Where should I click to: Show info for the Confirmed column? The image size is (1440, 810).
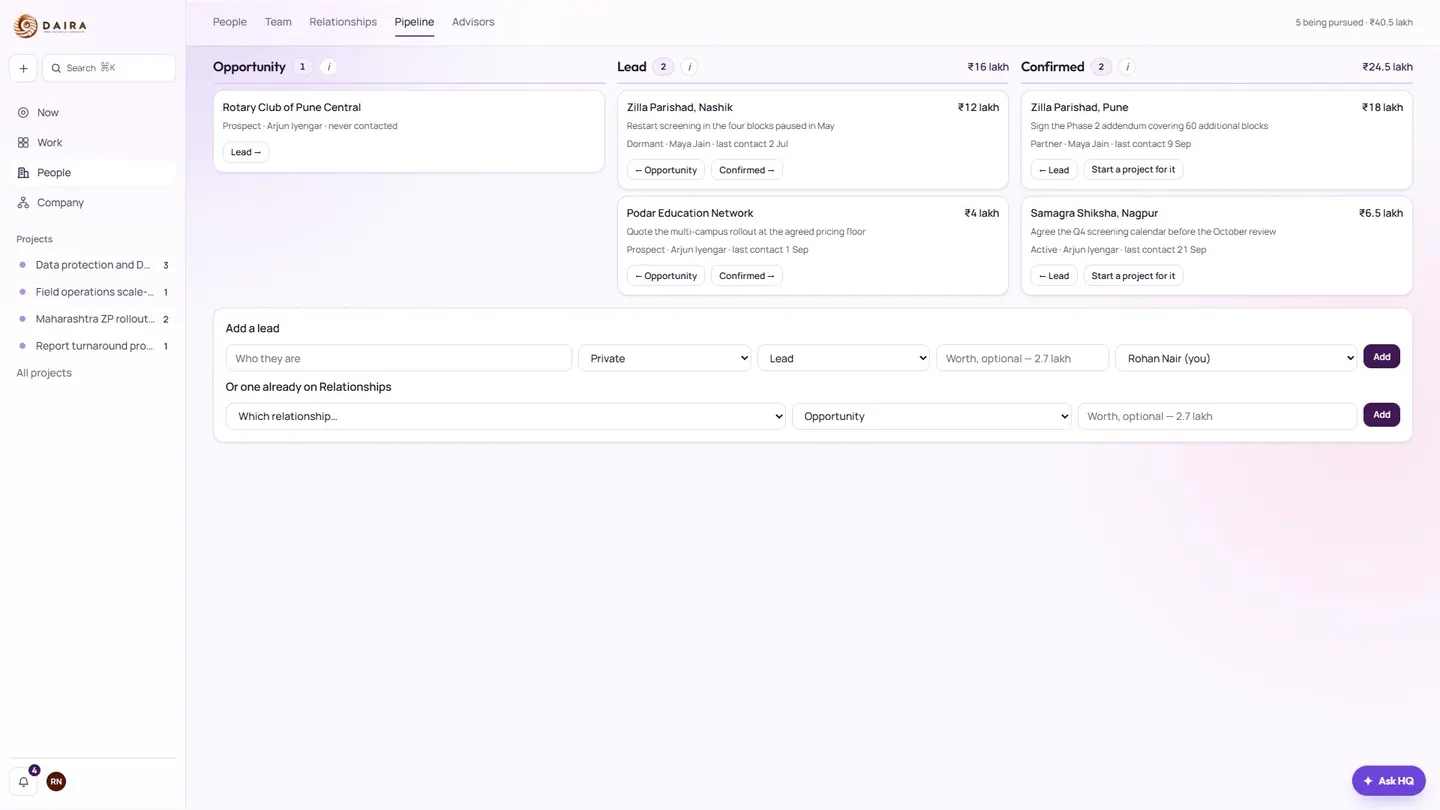click(1127, 67)
